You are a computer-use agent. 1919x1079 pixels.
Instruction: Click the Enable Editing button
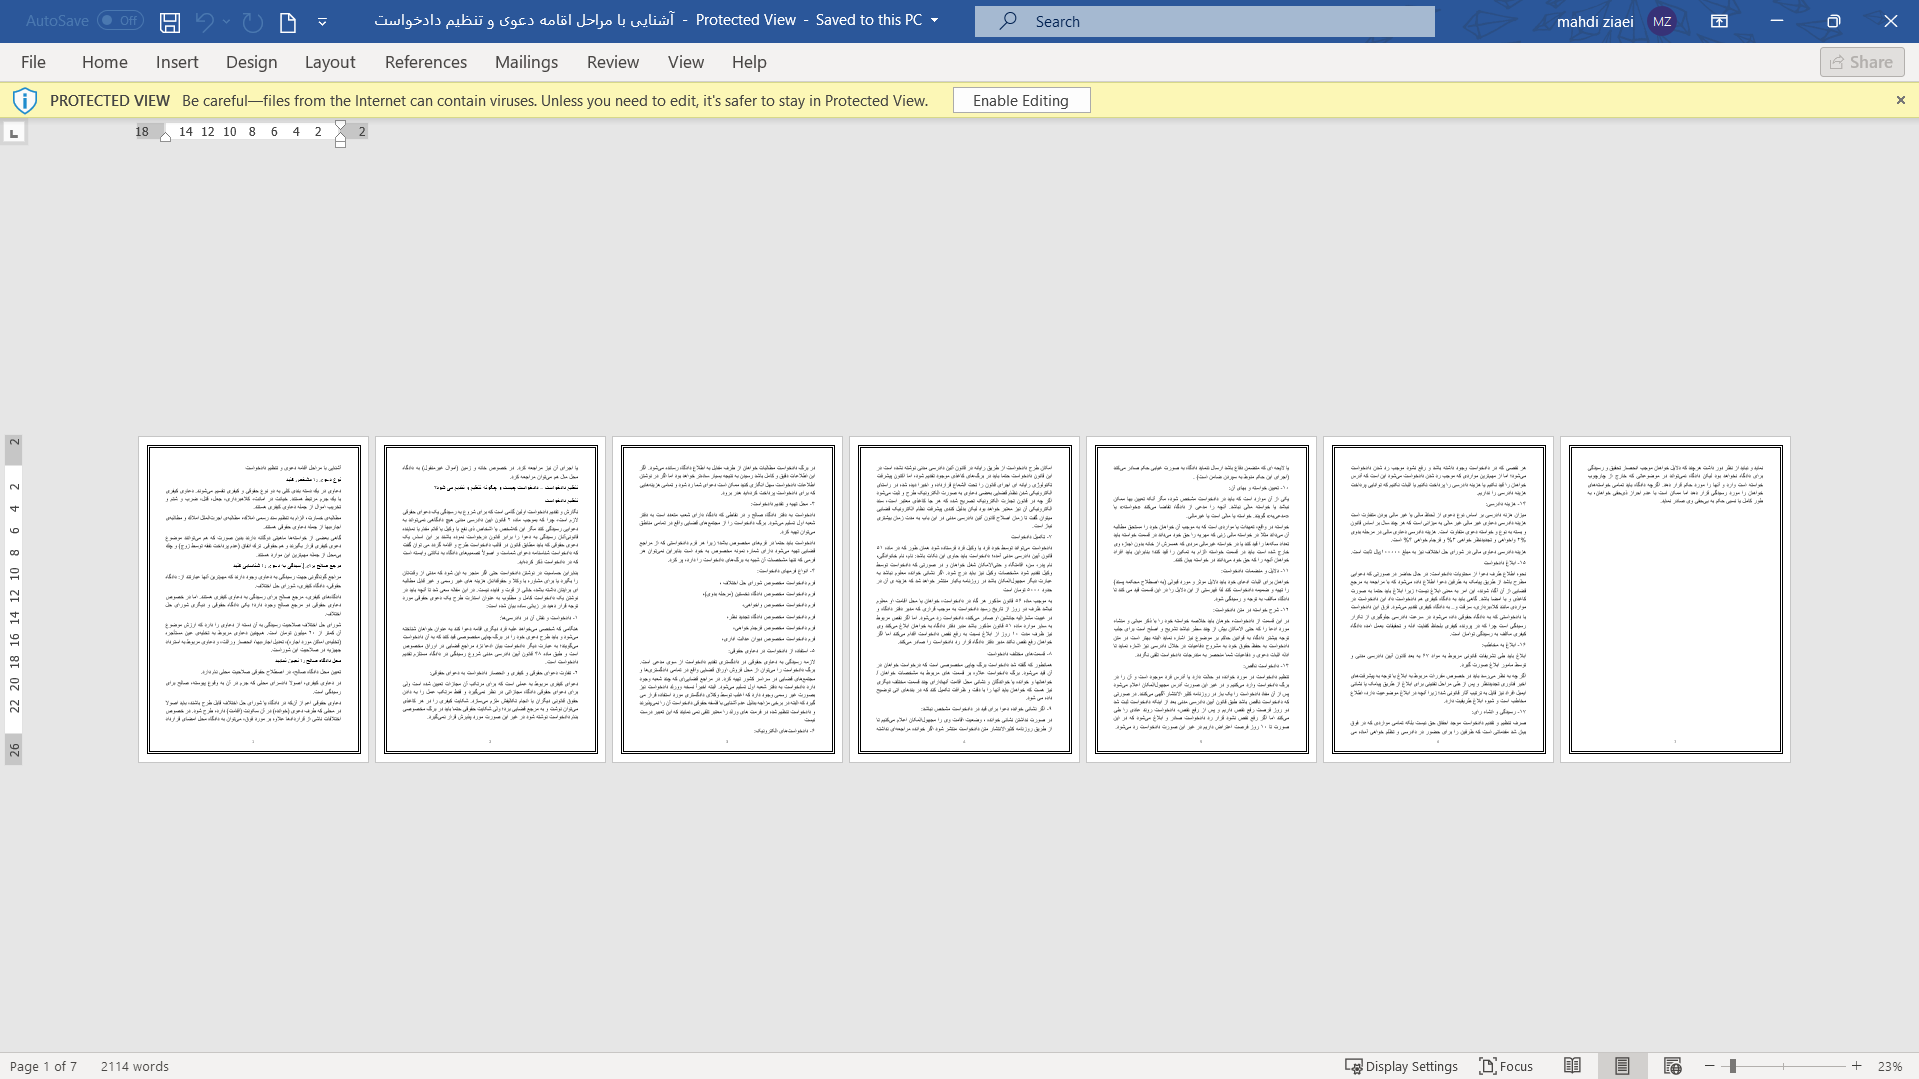[1021, 100]
